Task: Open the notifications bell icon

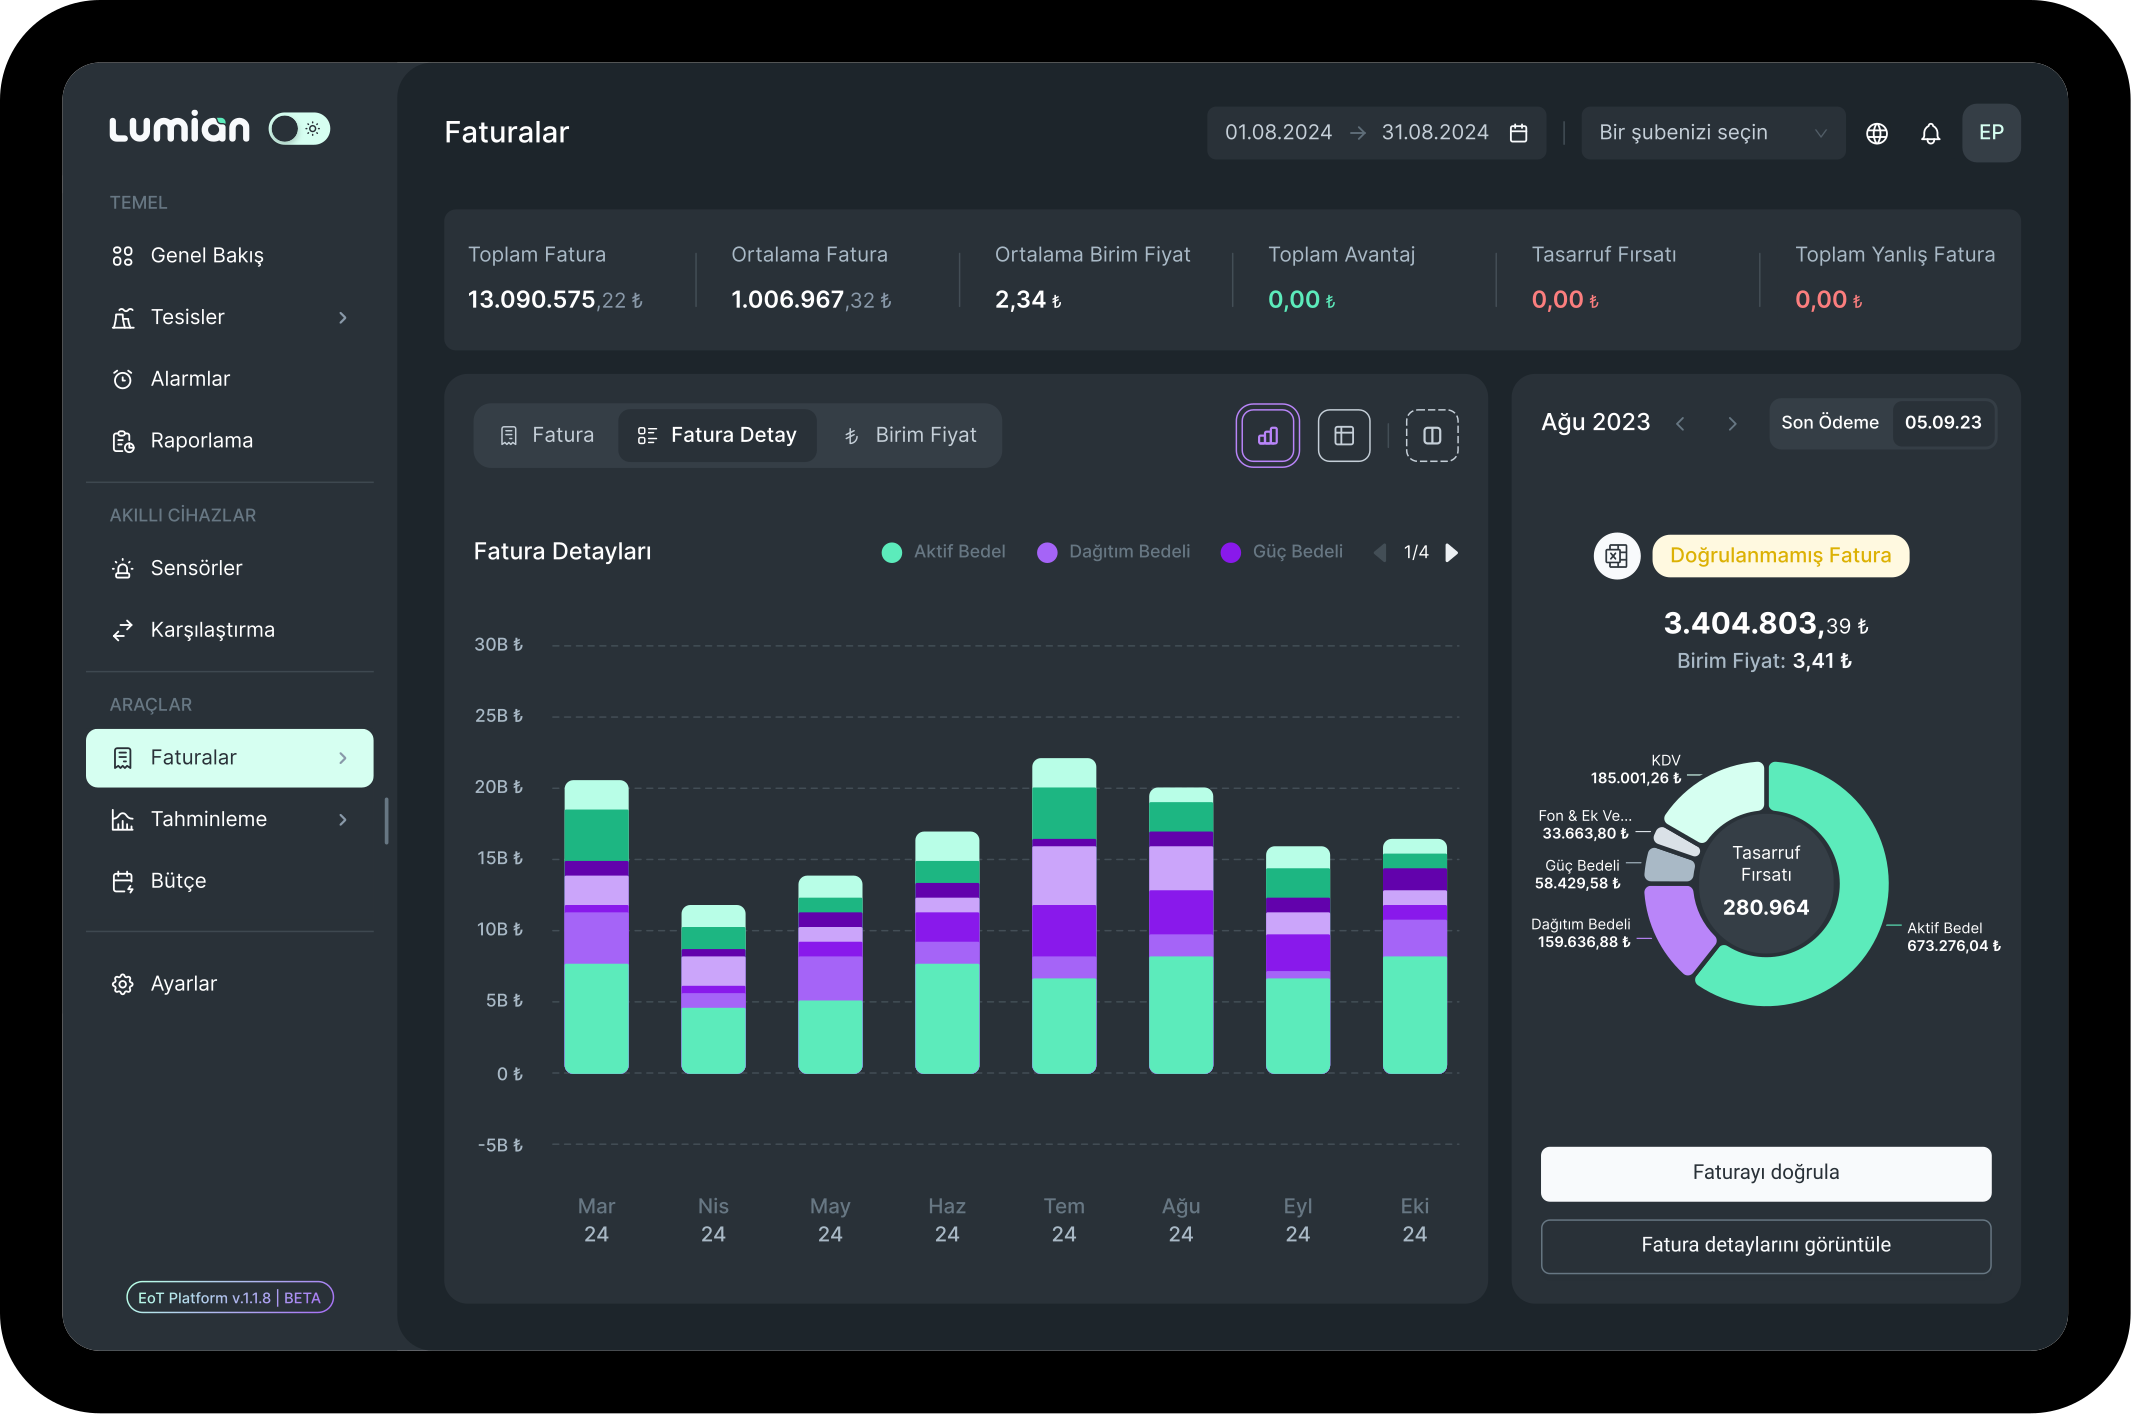Action: tap(1931, 133)
